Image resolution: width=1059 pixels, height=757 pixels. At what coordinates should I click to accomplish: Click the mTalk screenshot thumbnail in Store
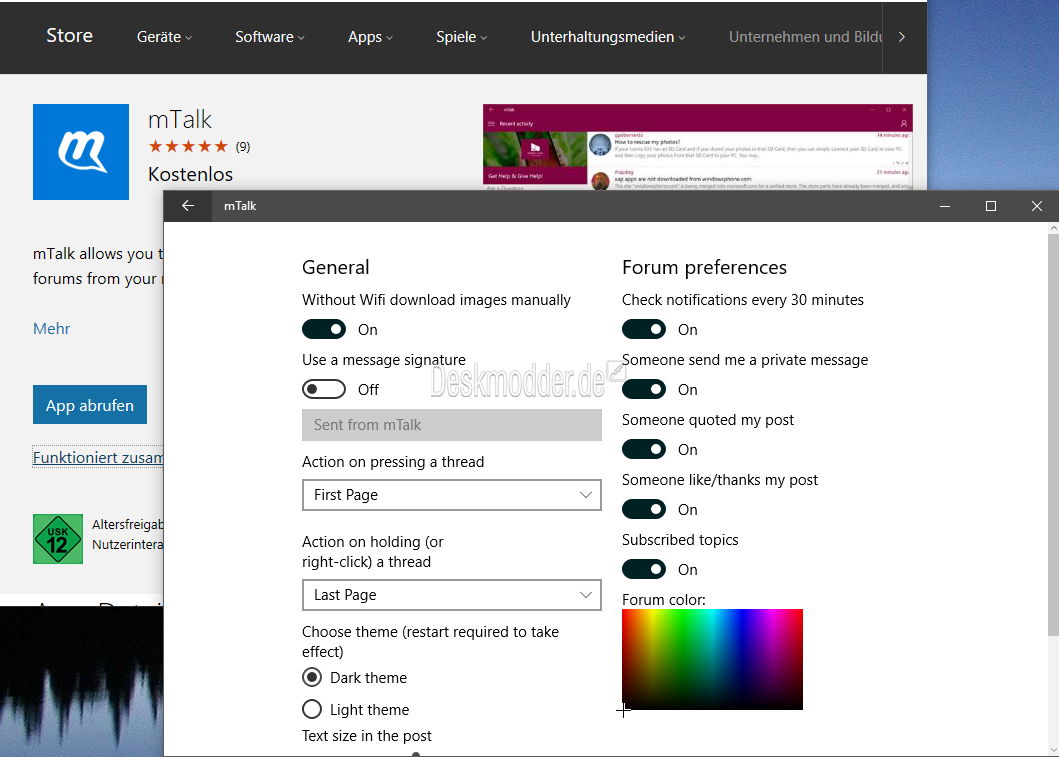[x=698, y=147]
